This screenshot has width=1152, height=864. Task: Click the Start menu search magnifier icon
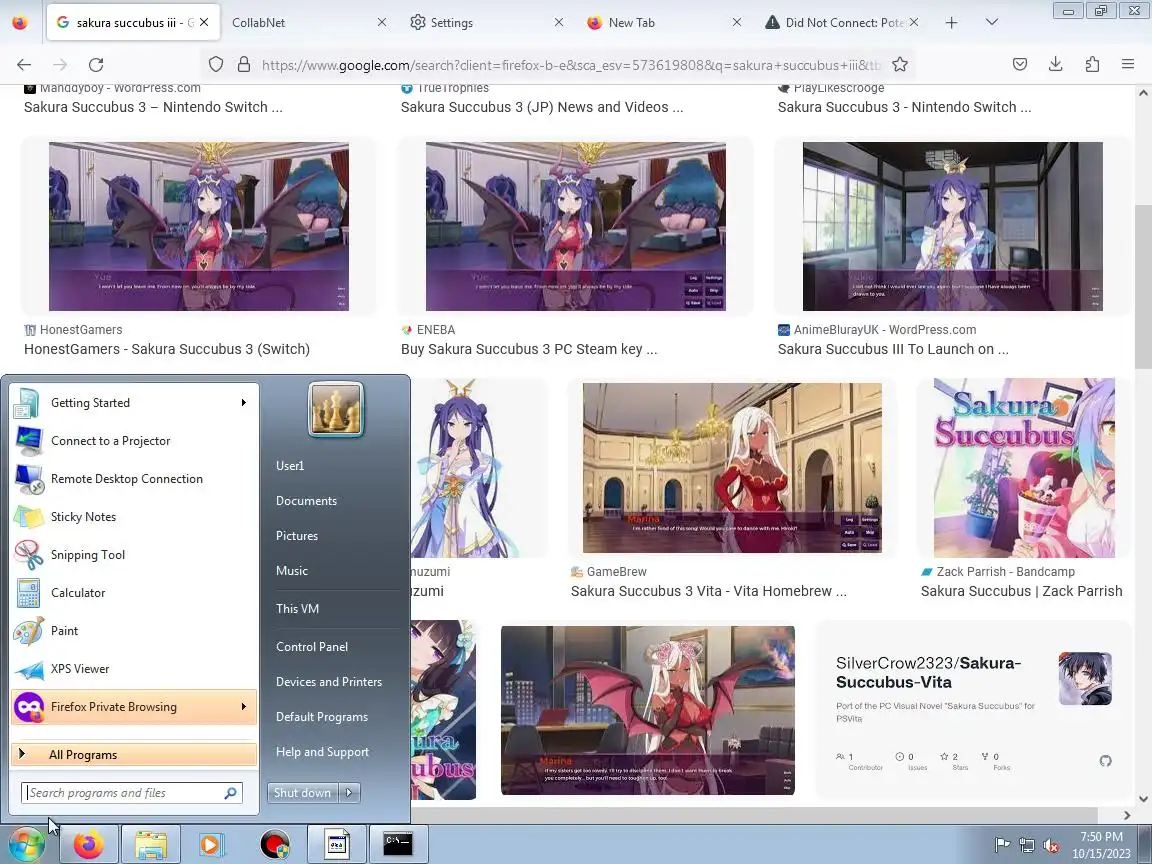tap(231, 793)
